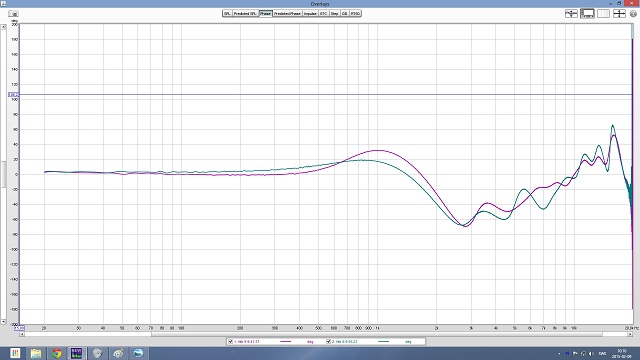
Task: Uncheck the first measurement trace checkbox
Action: click(x=231, y=341)
